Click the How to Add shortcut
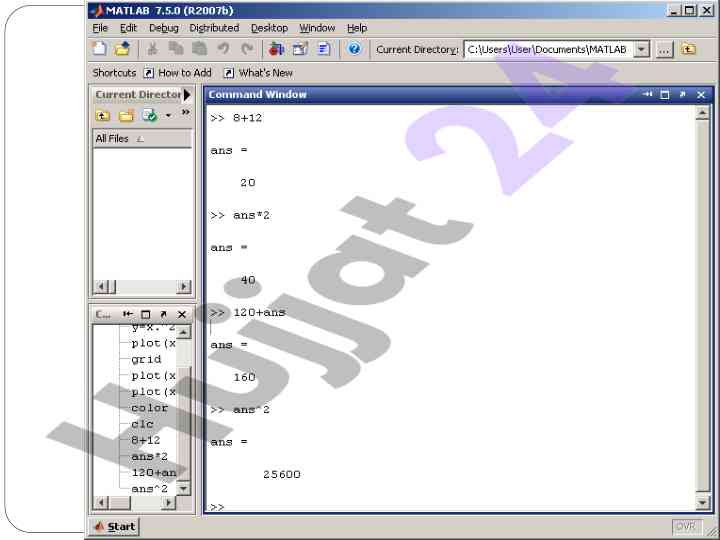Viewport: 720px width, 540px height. [x=177, y=73]
